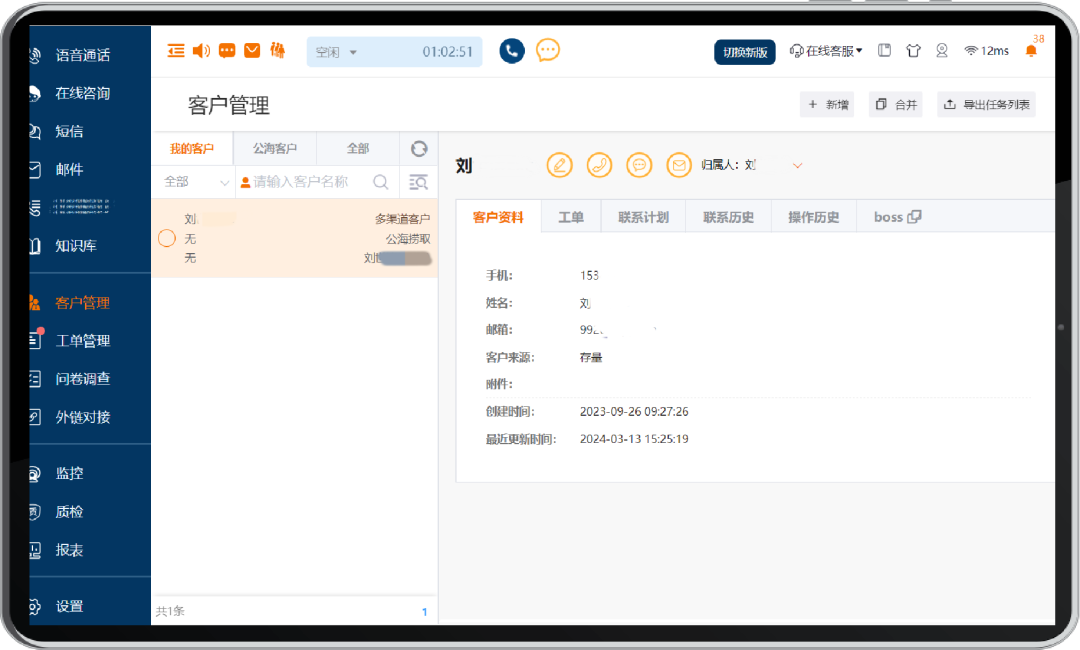Switch to the 公海客户 tab
The width and height of the screenshot is (1080, 650).
click(275, 149)
